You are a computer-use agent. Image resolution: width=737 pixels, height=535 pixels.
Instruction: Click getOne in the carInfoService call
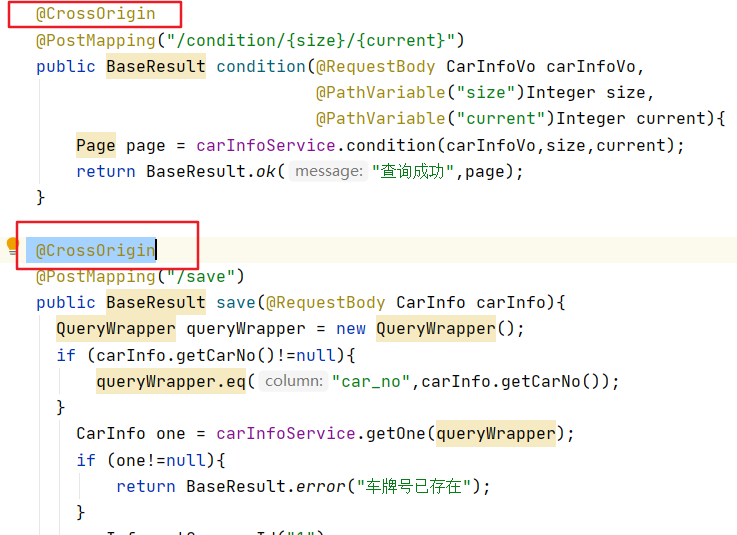(396, 433)
